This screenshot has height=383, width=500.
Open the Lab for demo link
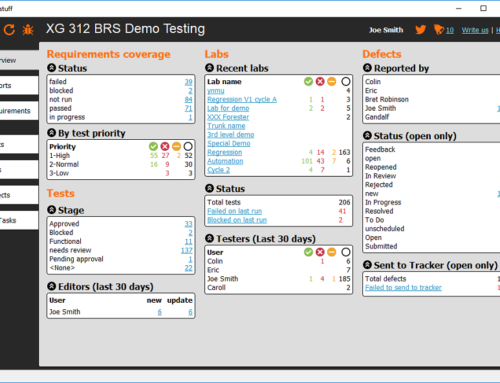[228, 108]
